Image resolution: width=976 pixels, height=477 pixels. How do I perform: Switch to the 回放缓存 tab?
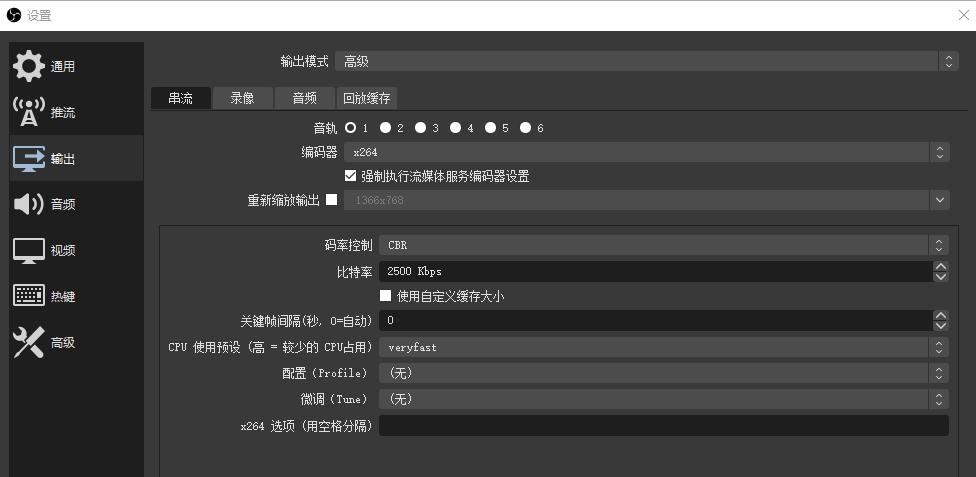point(367,98)
